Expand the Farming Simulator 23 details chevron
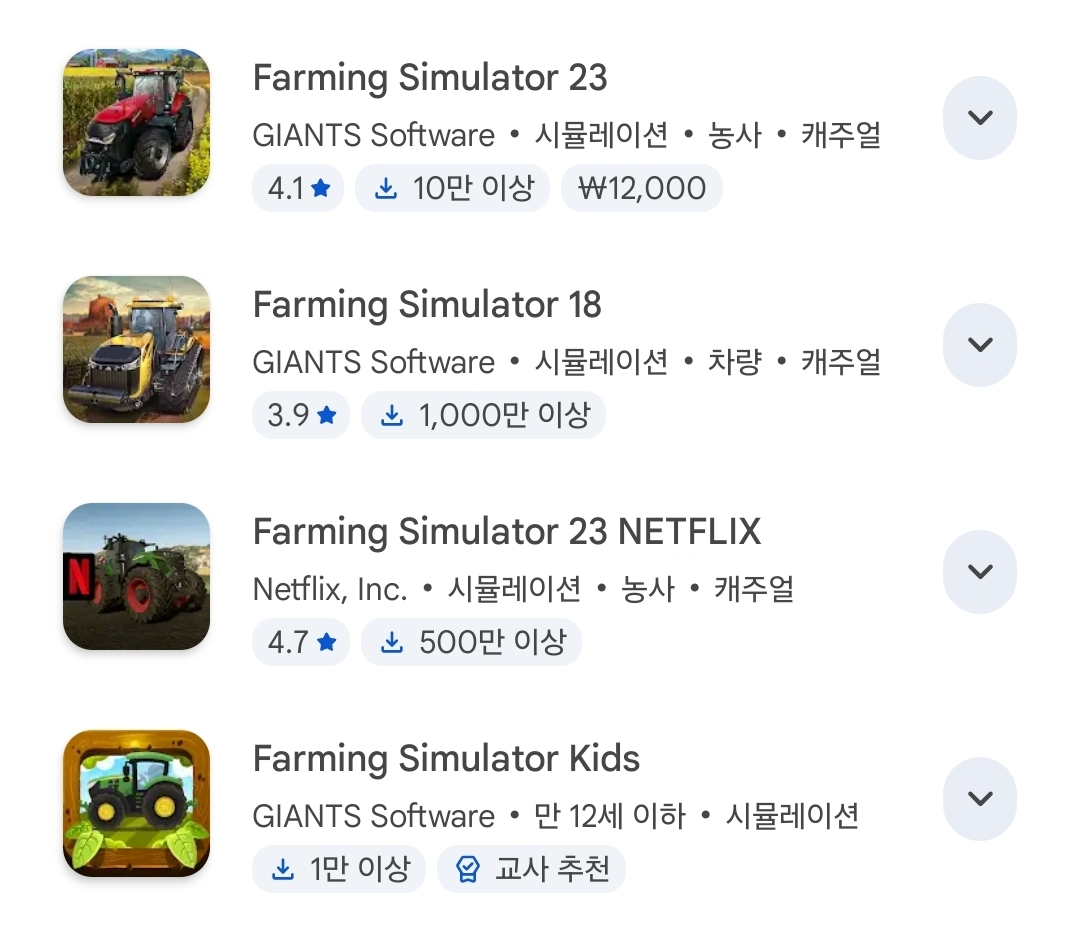This screenshot has height=945, width=1079. point(980,118)
